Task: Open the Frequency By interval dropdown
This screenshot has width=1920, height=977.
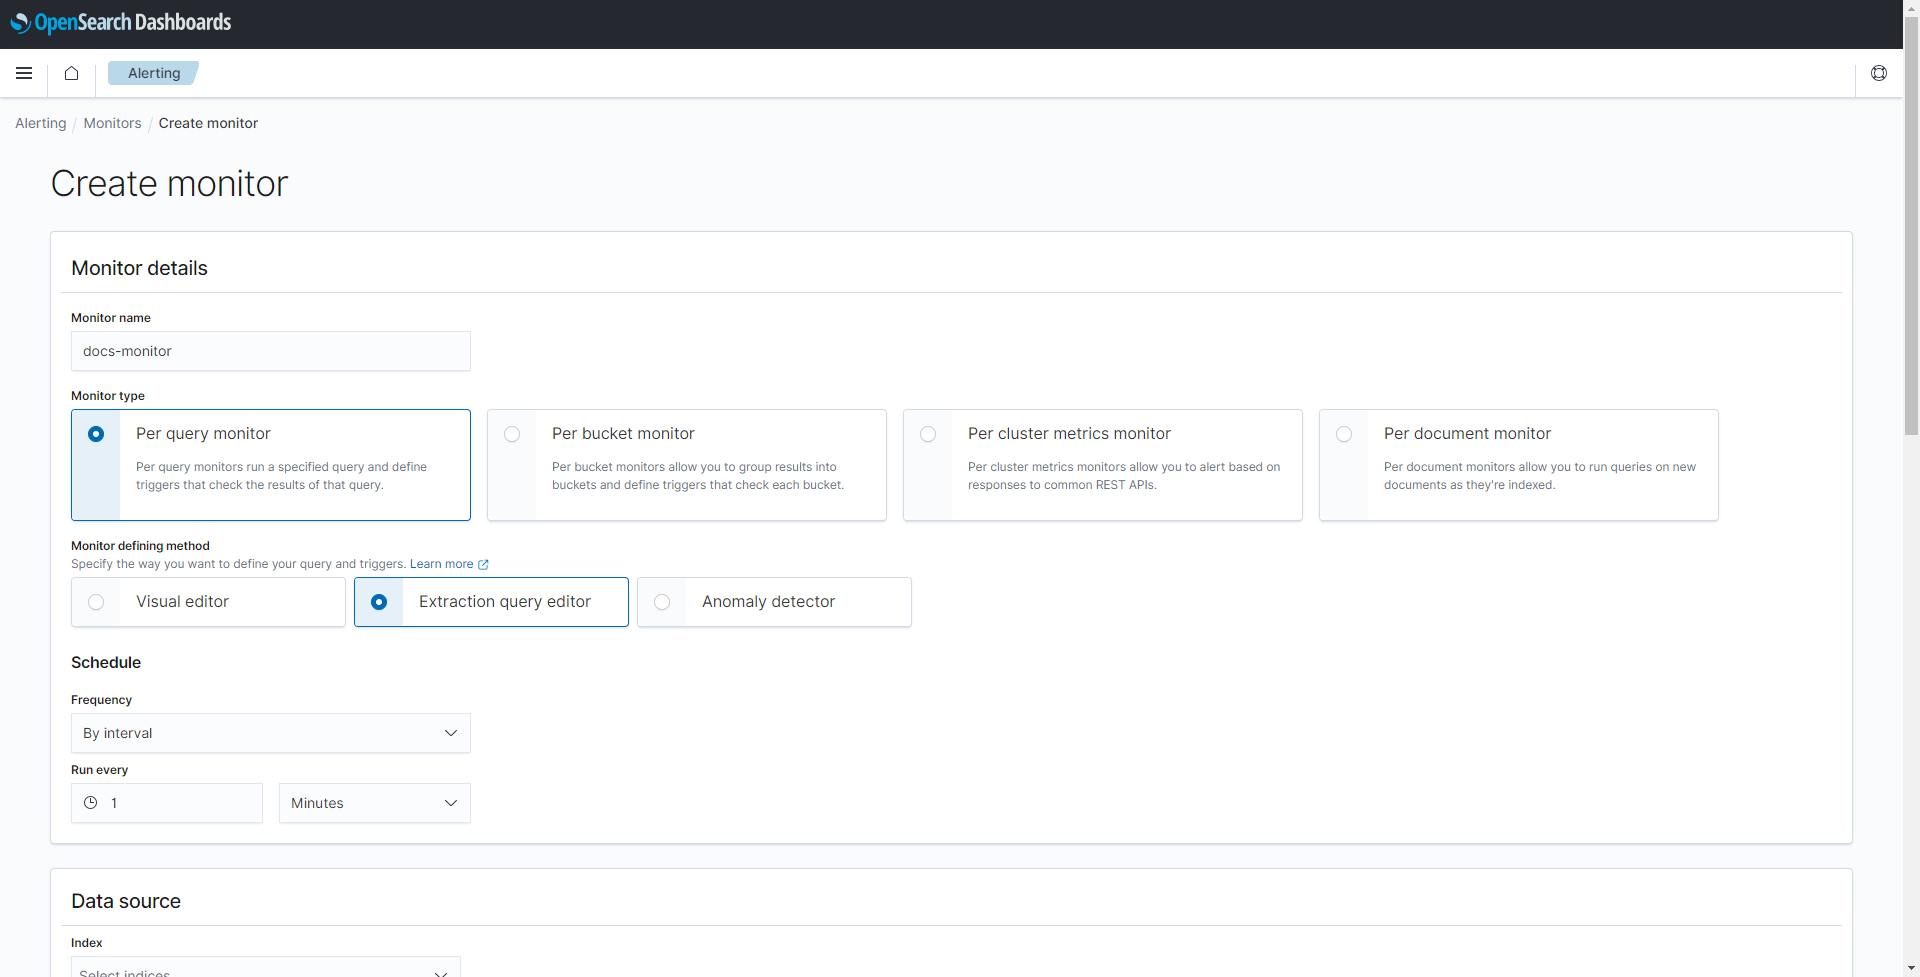Action: [271, 733]
